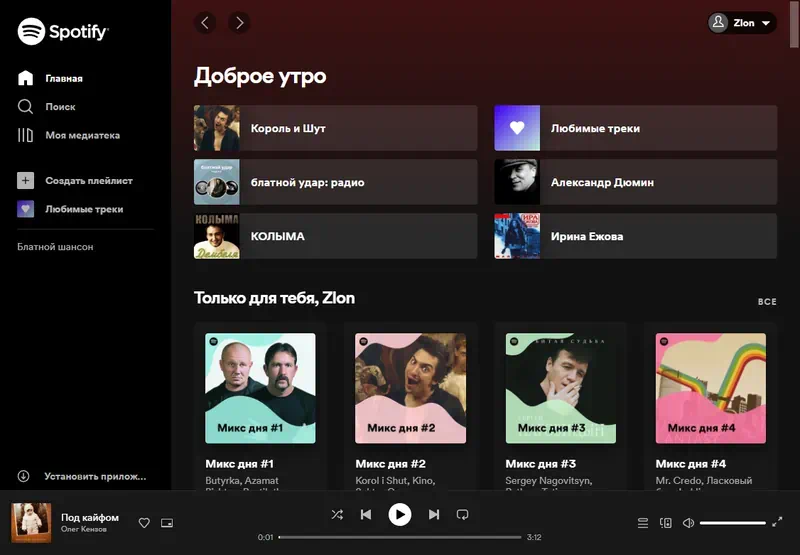Like the current track with heart
The width and height of the screenshot is (800, 555).
point(144,523)
